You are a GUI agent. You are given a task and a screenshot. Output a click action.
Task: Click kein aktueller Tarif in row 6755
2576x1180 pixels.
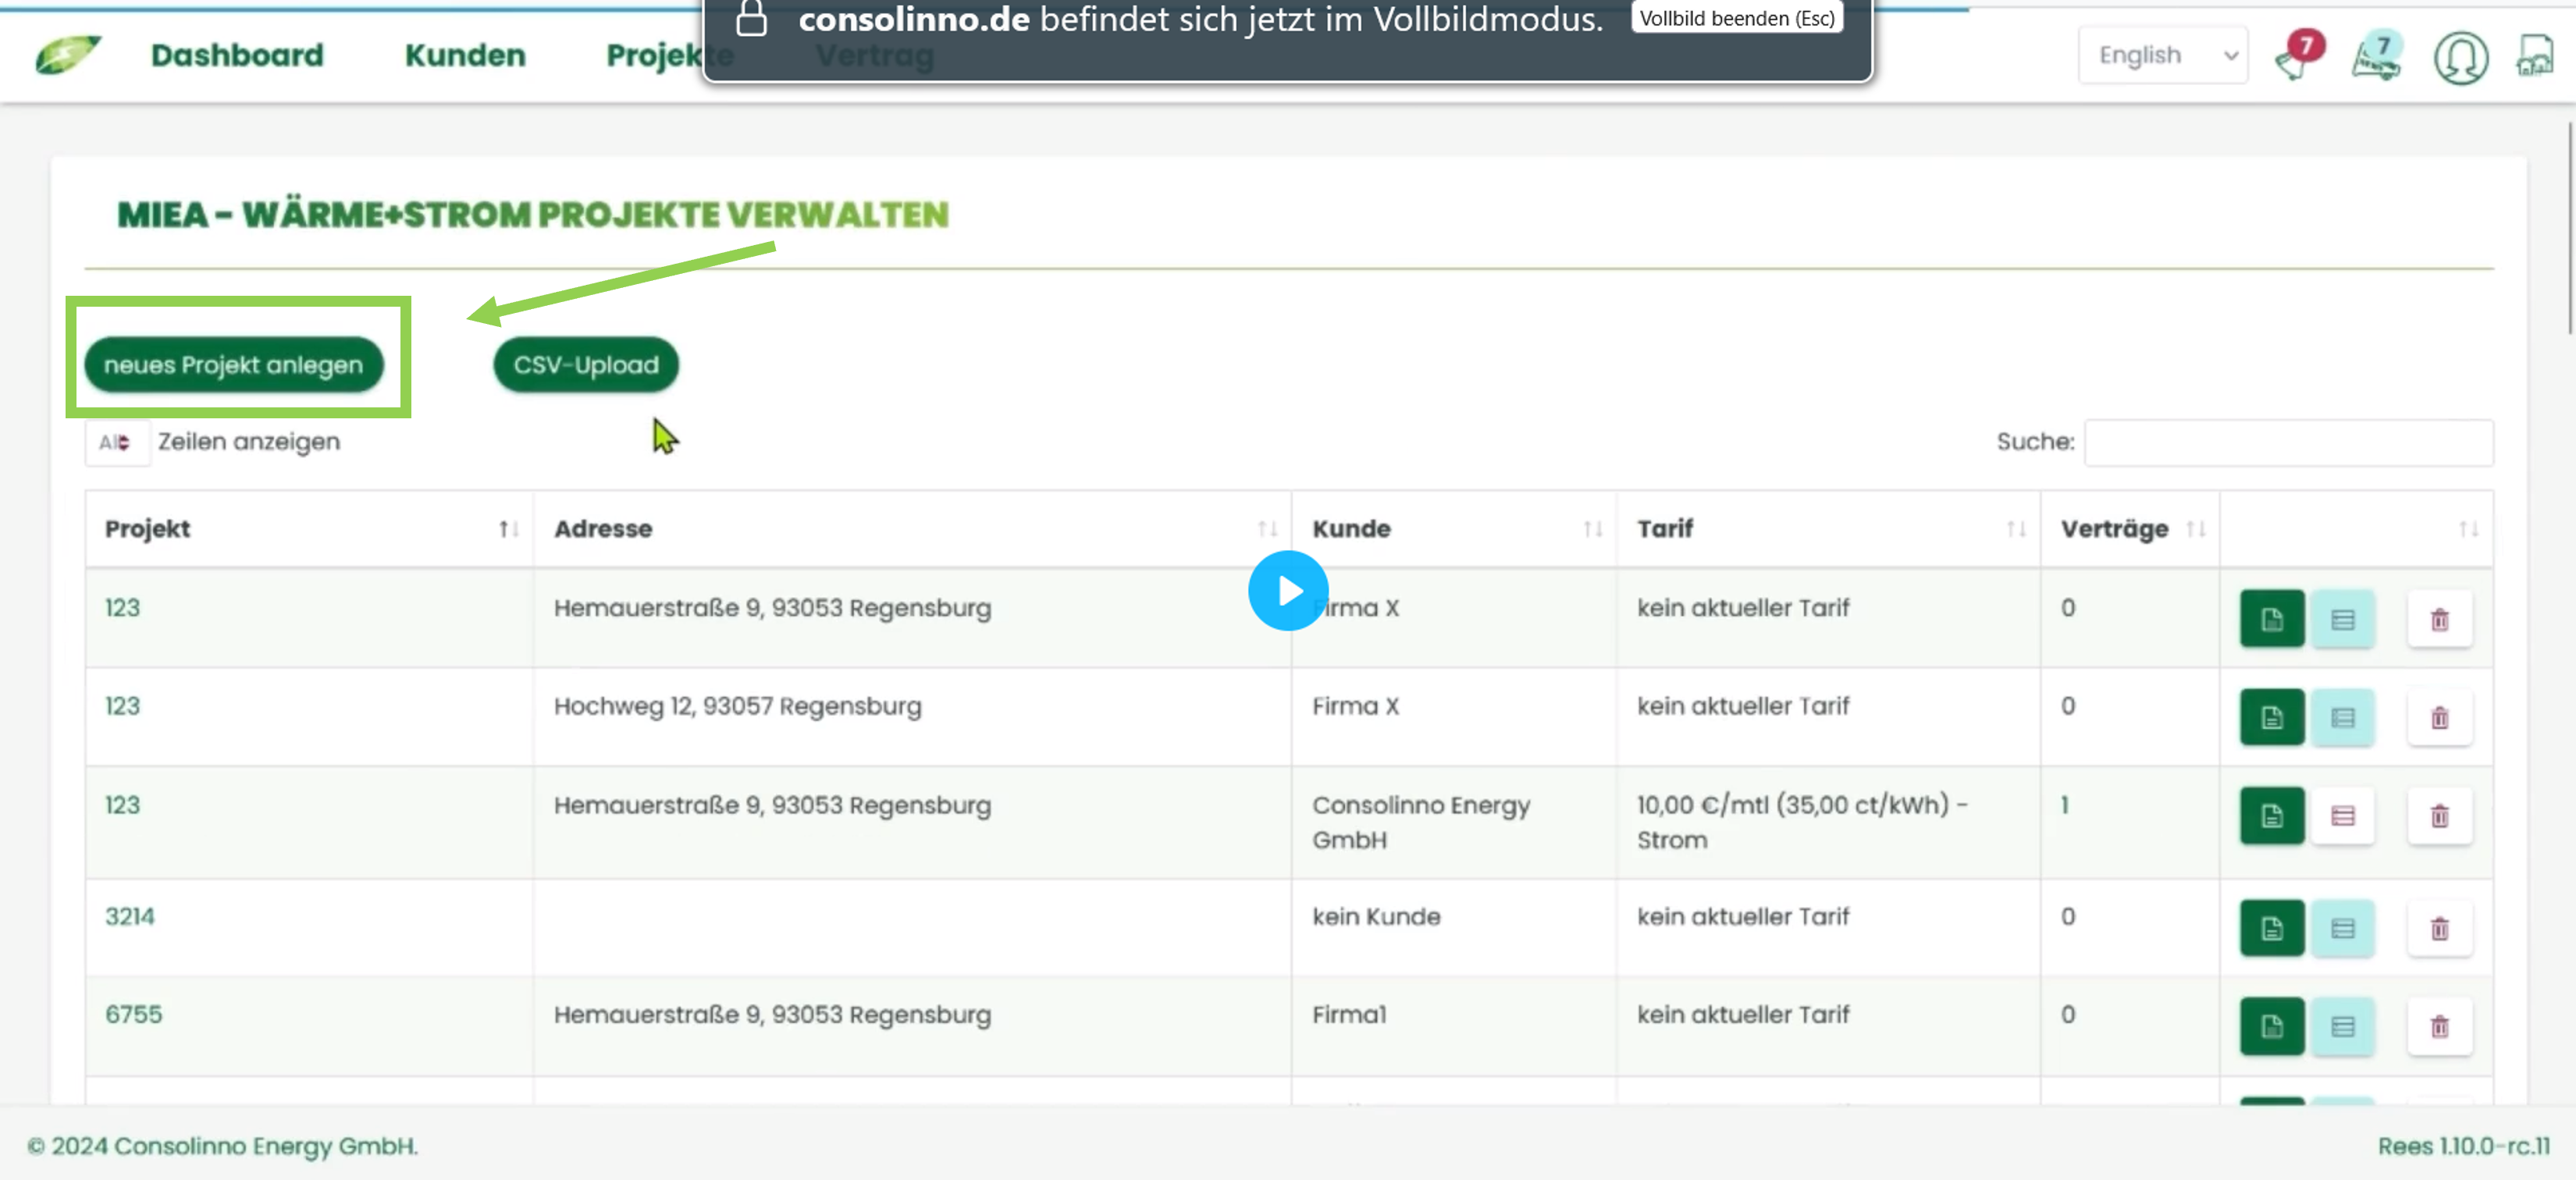pos(1743,1014)
